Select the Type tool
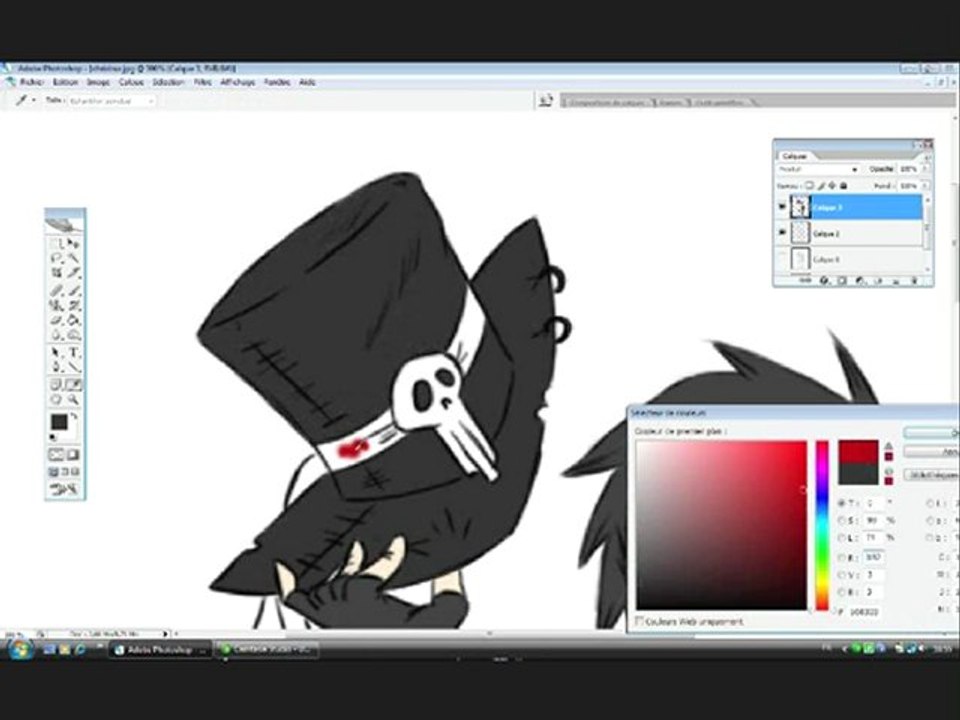960x720 pixels. pos(73,353)
